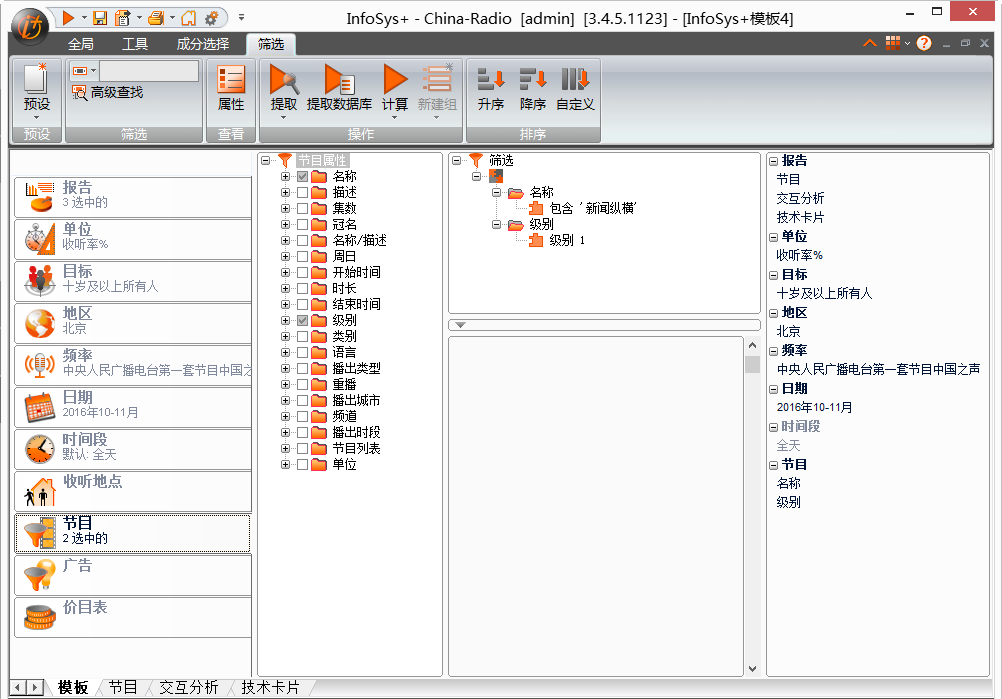The height and width of the screenshot is (699, 1002).
Task: Open the 成分选择 ribbon tab
Action: point(203,44)
